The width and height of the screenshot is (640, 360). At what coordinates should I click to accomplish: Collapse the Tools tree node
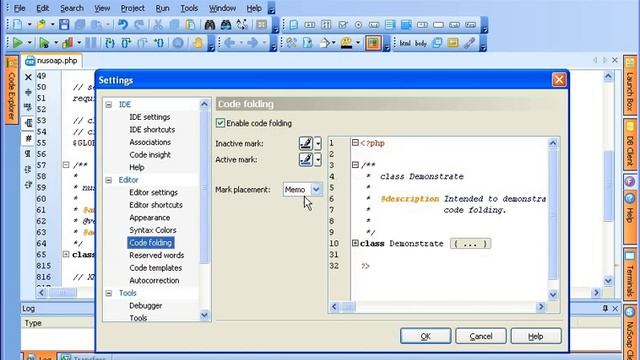[x=109, y=293]
